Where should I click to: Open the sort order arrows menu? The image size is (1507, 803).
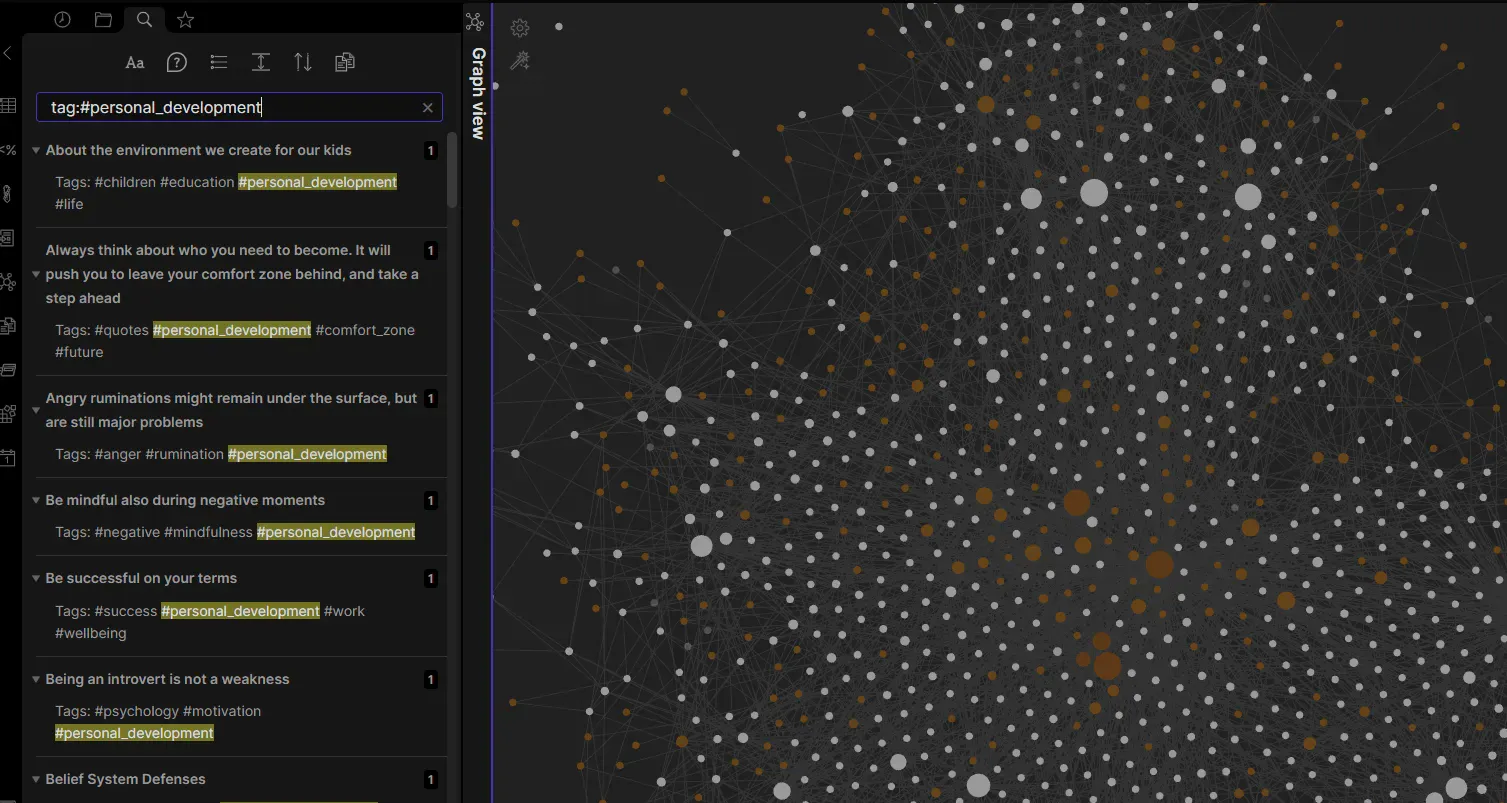[x=303, y=62]
